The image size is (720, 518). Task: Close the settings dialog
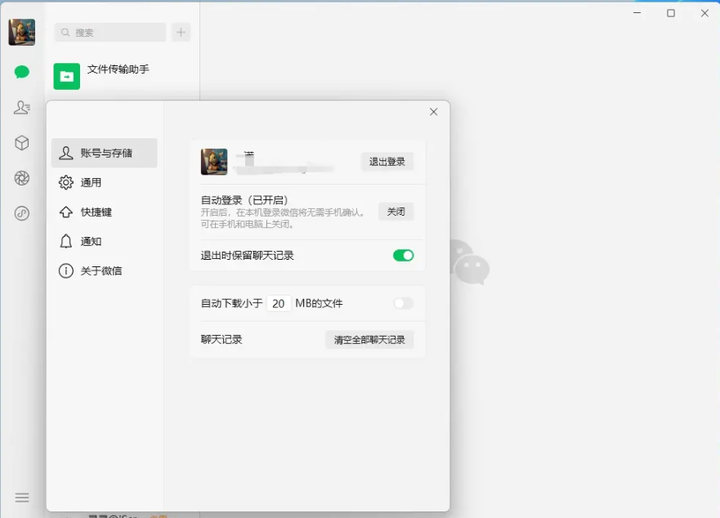pyautogui.click(x=433, y=112)
